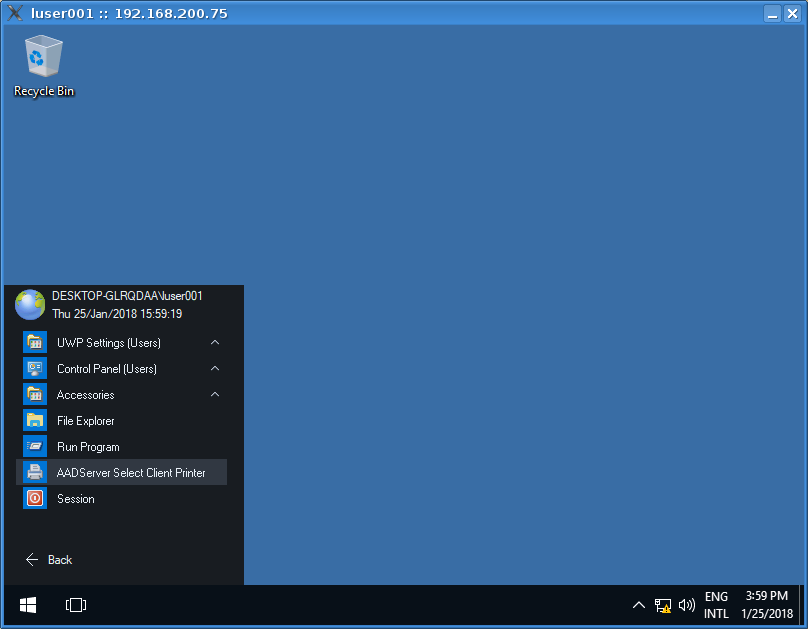Click the Control Panel (Users) icon

click(36, 369)
